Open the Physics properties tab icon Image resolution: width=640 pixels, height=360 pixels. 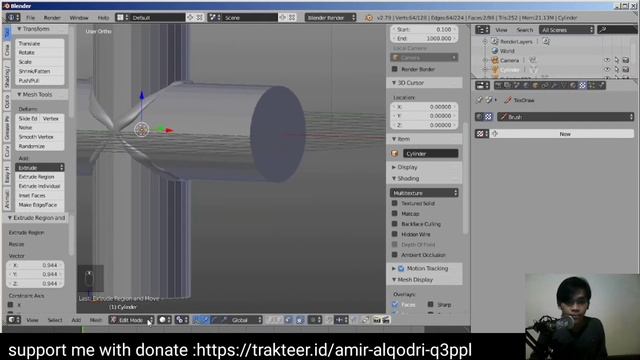pos(601,85)
